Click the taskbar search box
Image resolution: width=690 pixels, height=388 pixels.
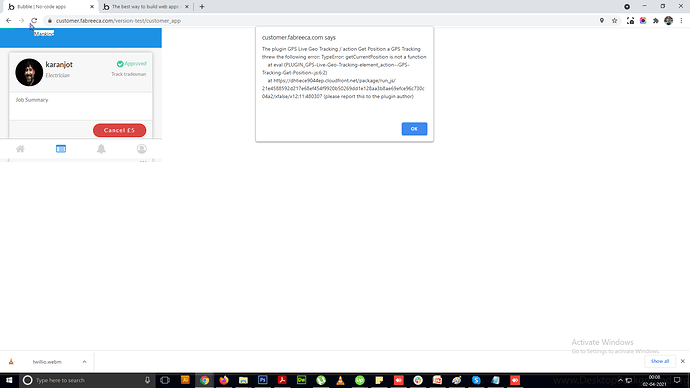click(x=87, y=380)
